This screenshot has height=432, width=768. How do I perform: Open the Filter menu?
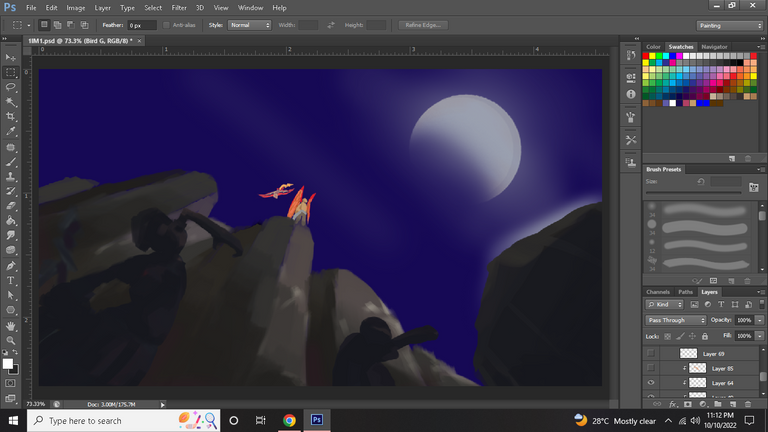[x=179, y=8]
